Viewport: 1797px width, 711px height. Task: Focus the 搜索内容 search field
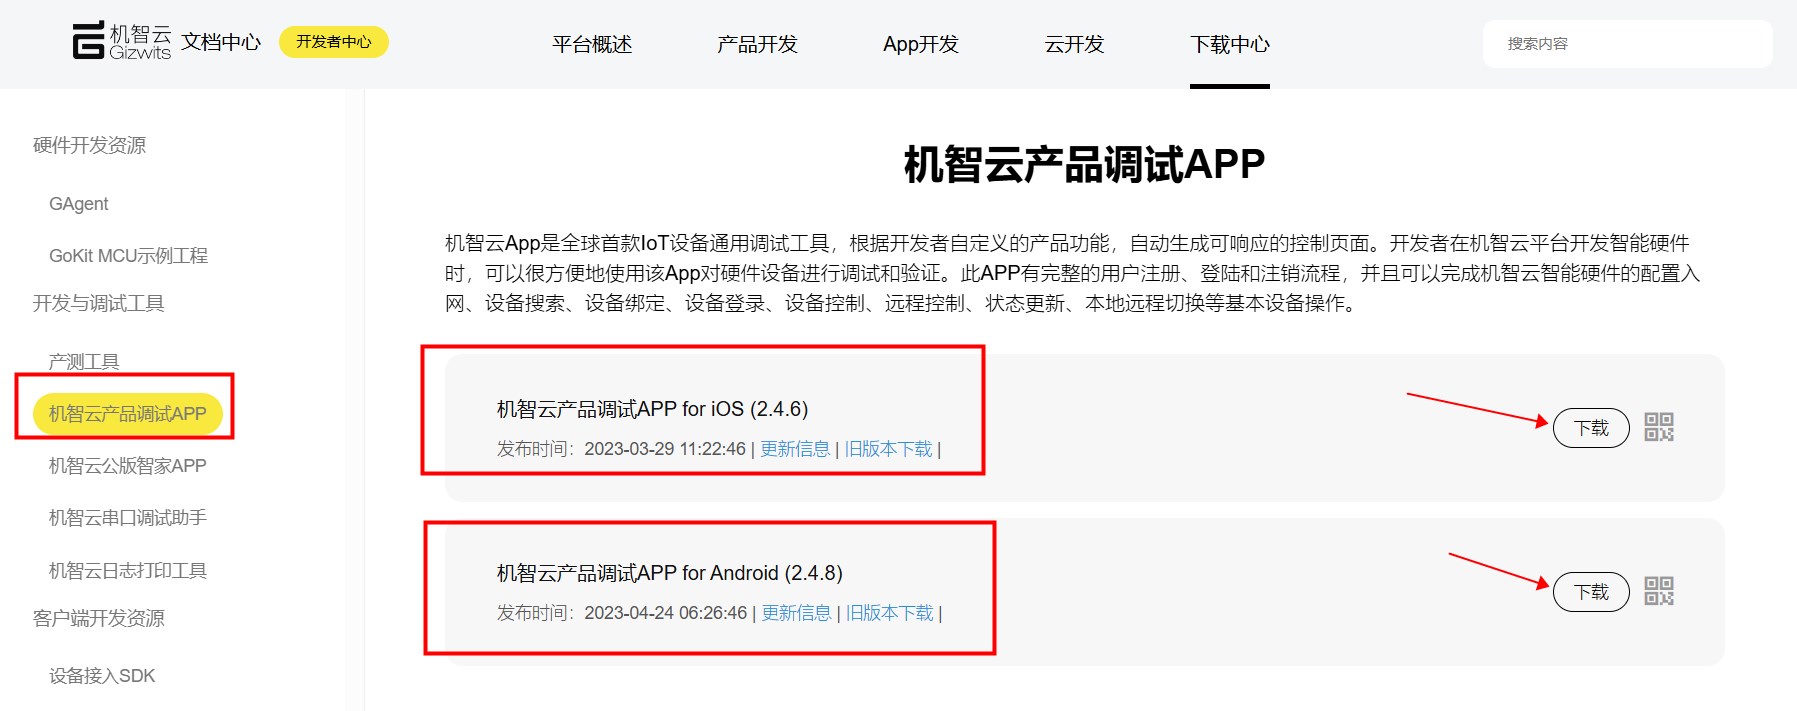[1627, 44]
